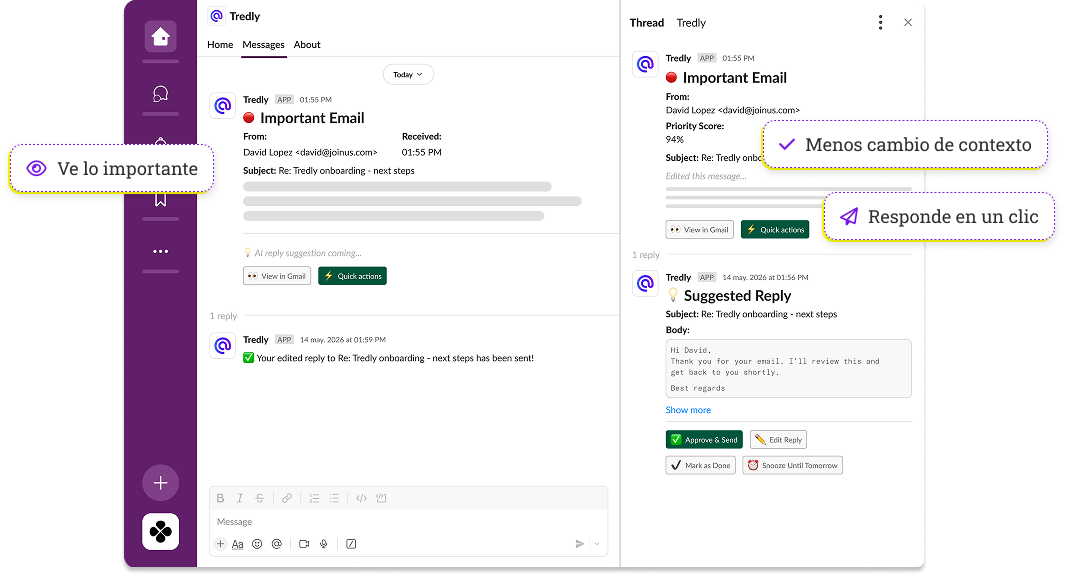Image resolution: width=1065 pixels, height=575 pixels.
Task: Insert emoji using the smiley icon
Action: click(x=257, y=544)
